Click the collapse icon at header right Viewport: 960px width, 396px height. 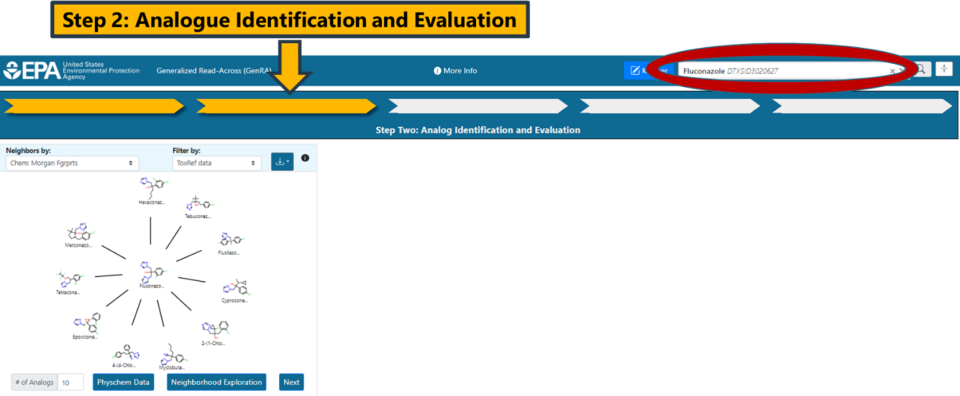(x=944, y=69)
